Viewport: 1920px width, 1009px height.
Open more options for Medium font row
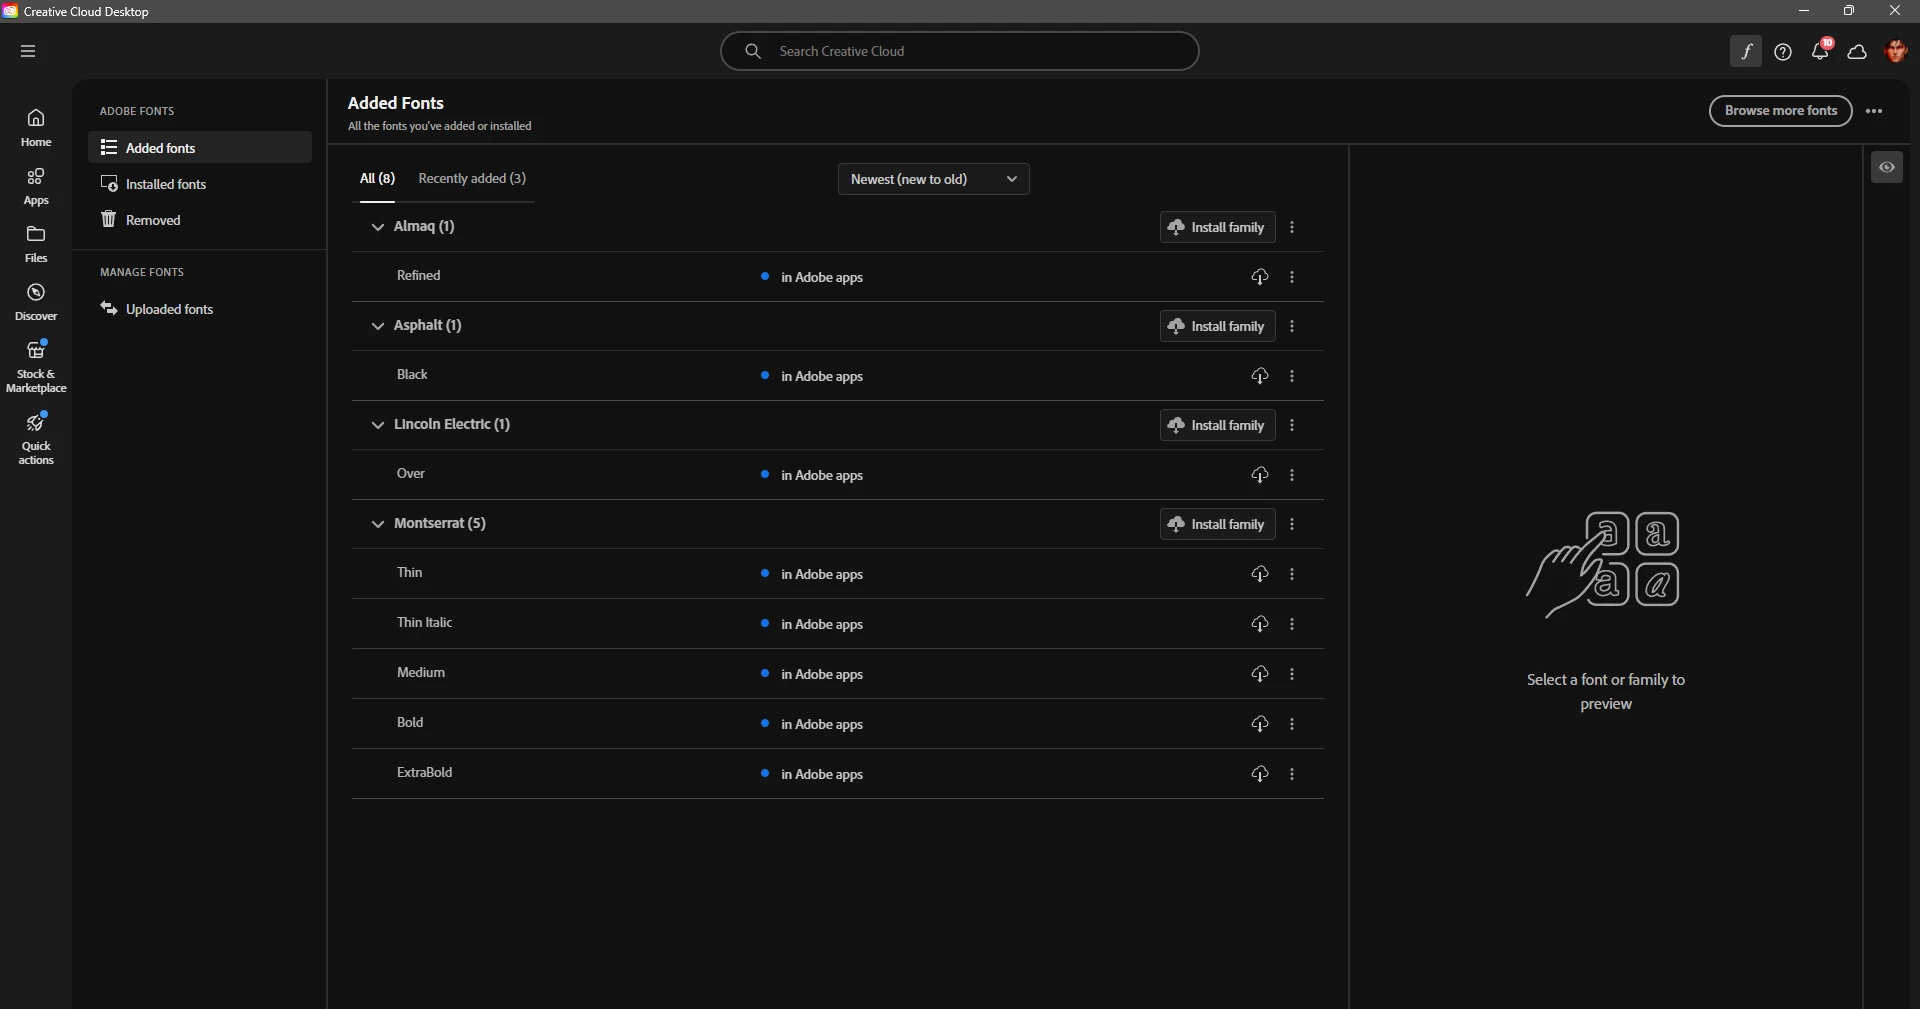pyautogui.click(x=1292, y=674)
